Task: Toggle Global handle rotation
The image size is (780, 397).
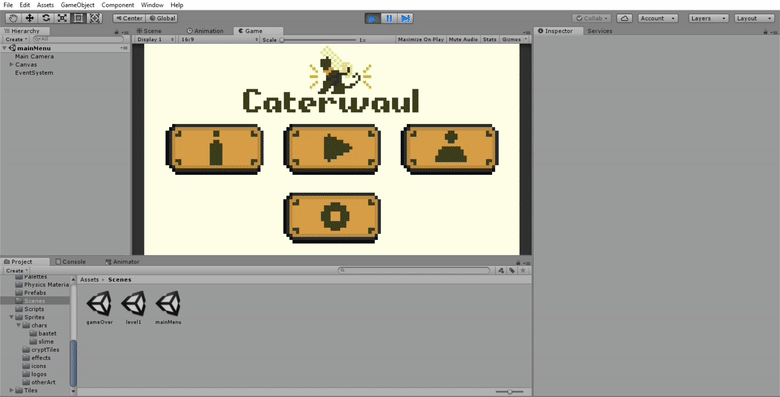Action: (162, 18)
